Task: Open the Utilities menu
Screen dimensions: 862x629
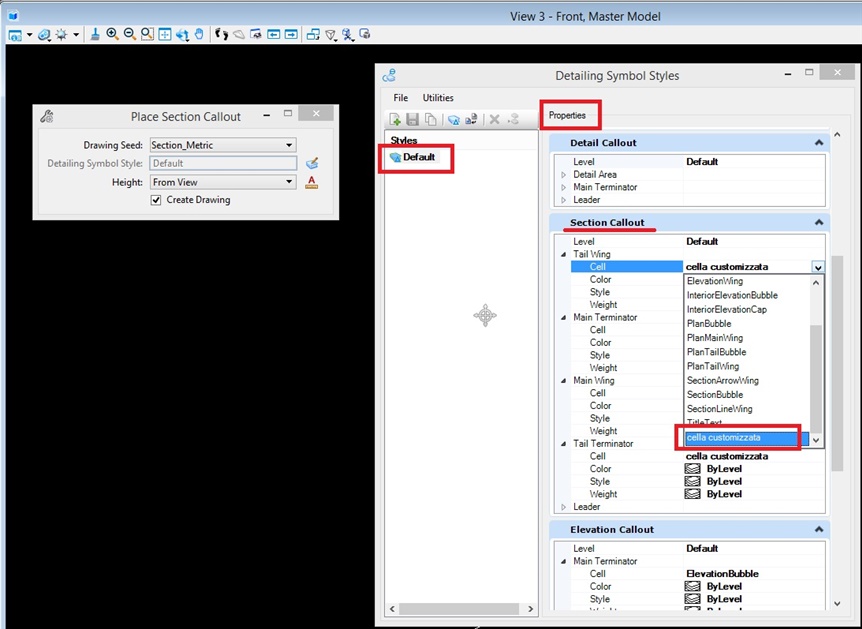Action: pos(438,97)
